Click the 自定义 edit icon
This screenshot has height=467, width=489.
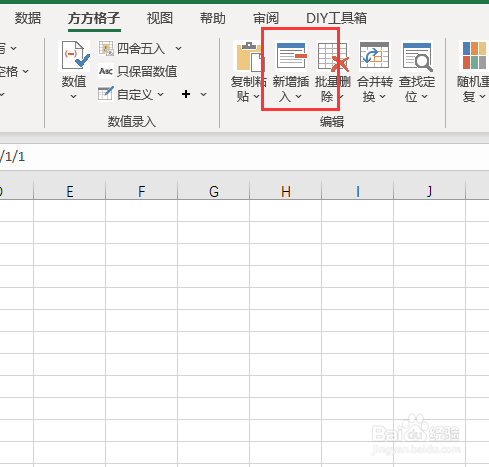106,94
